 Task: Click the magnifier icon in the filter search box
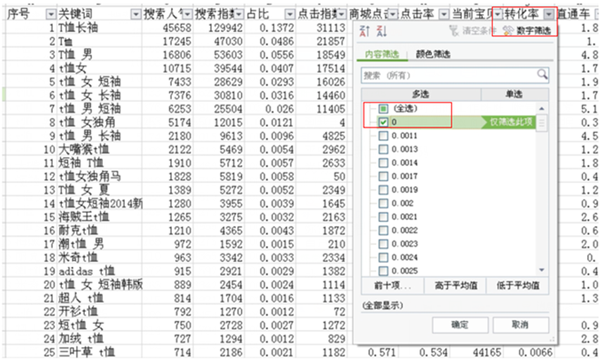(542, 74)
